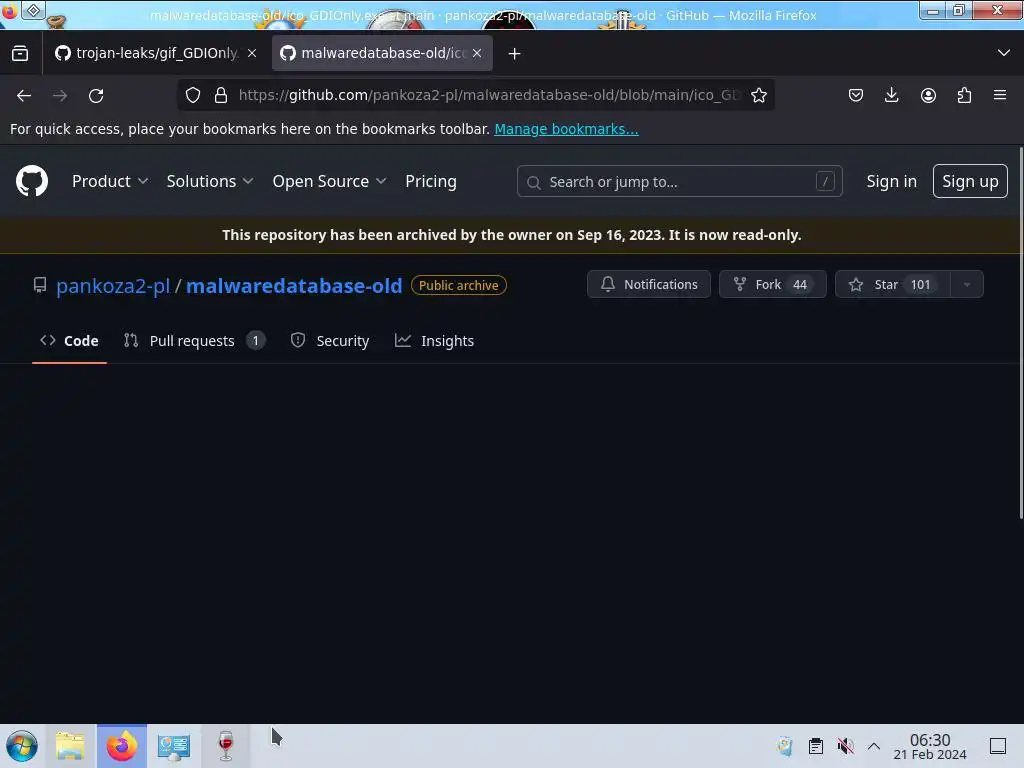Close the trojan-leaks tab

(x=252, y=53)
